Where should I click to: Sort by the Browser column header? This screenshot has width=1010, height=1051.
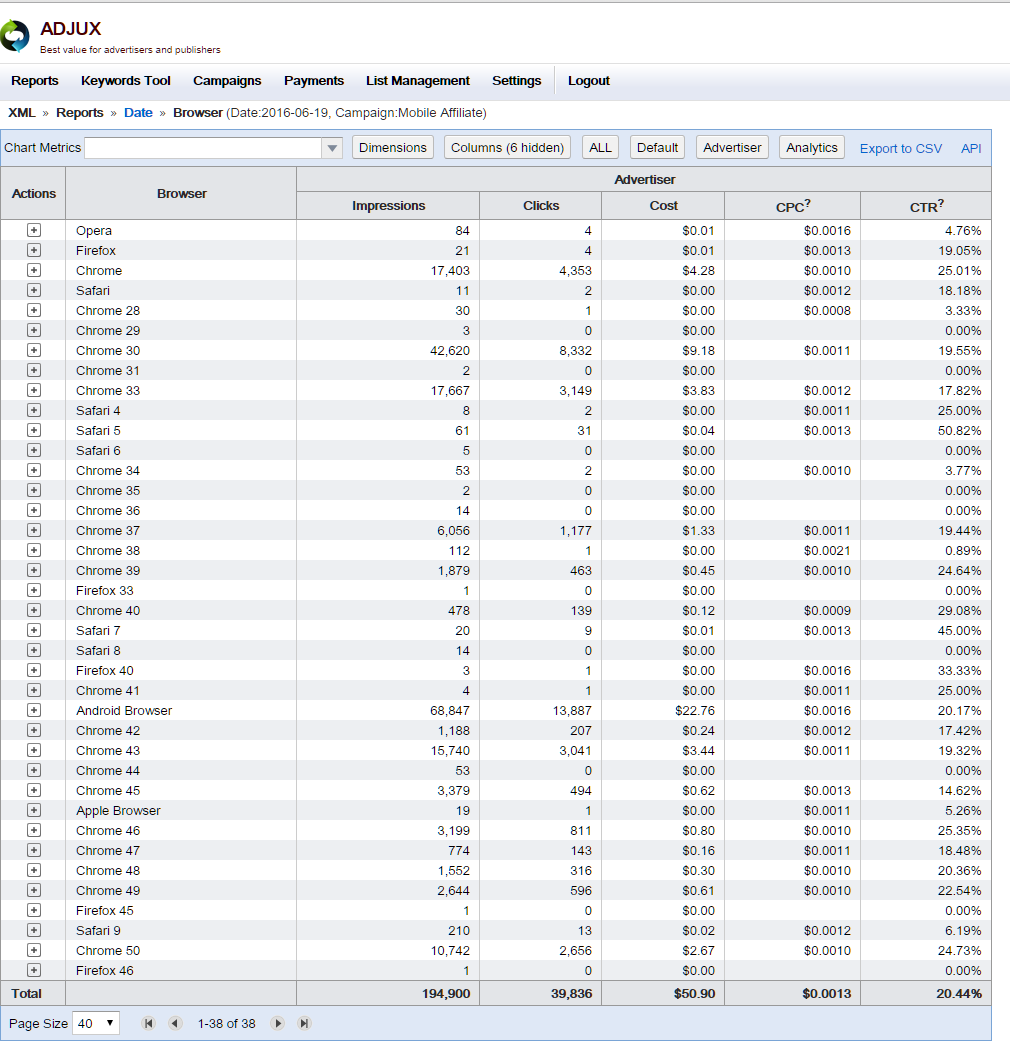click(x=182, y=193)
